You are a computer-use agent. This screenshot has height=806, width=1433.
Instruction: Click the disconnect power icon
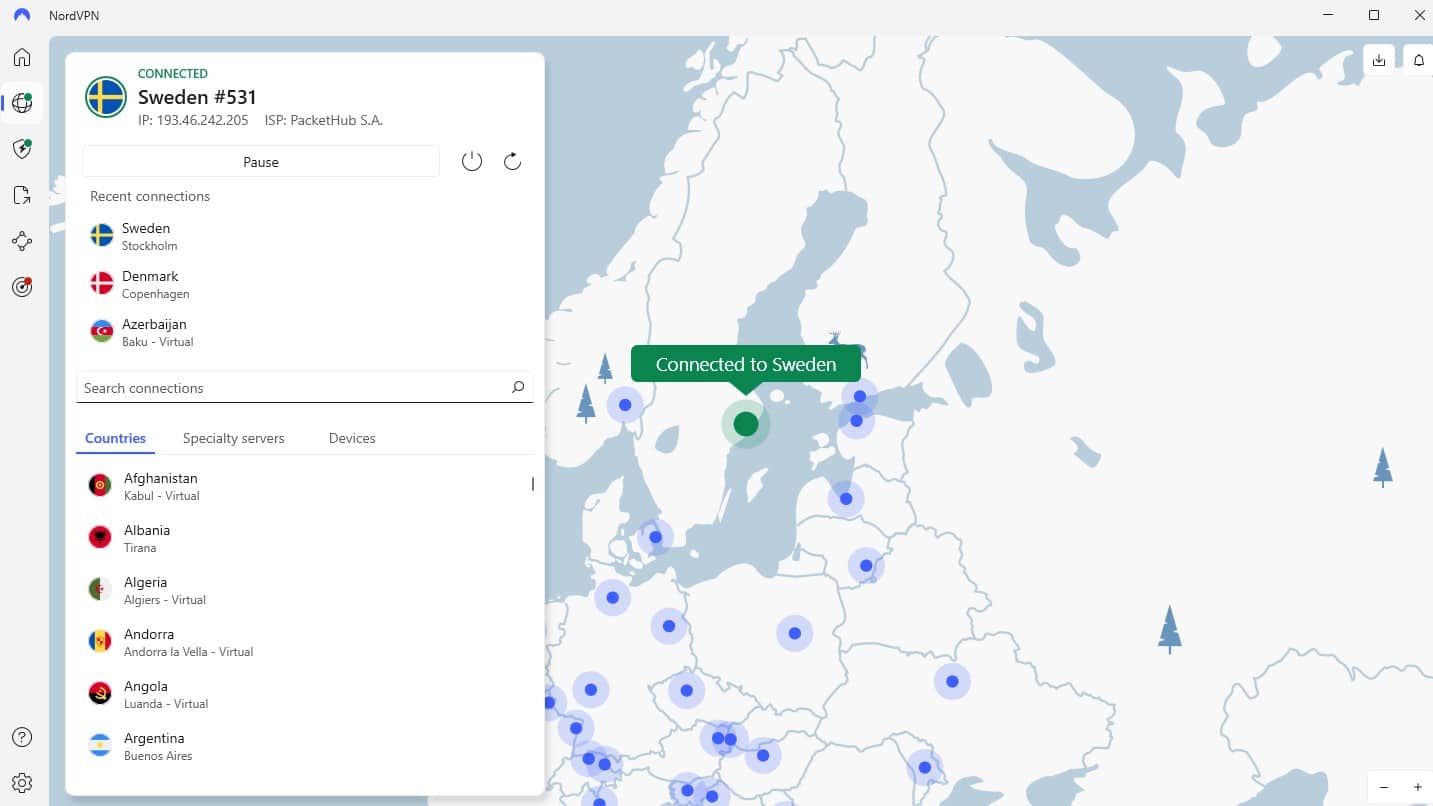tap(472, 161)
